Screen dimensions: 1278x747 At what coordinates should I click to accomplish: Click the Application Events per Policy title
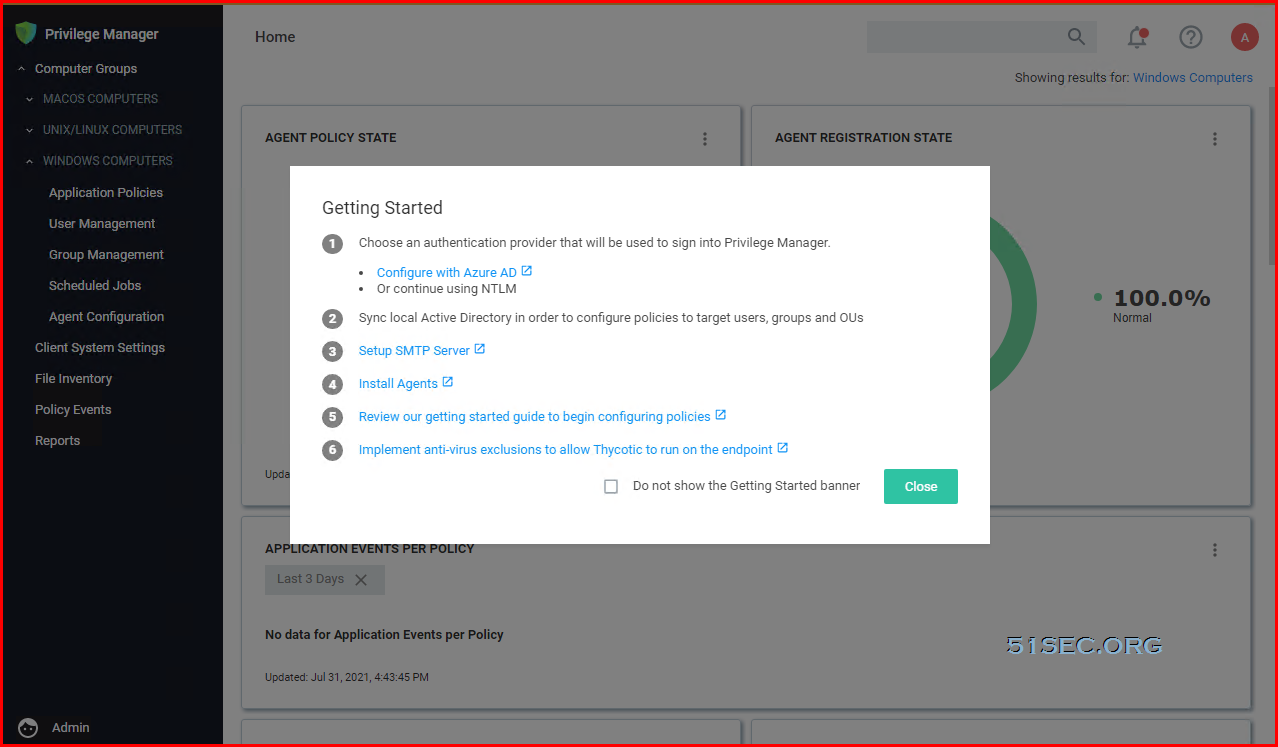[x=370, y=549]
